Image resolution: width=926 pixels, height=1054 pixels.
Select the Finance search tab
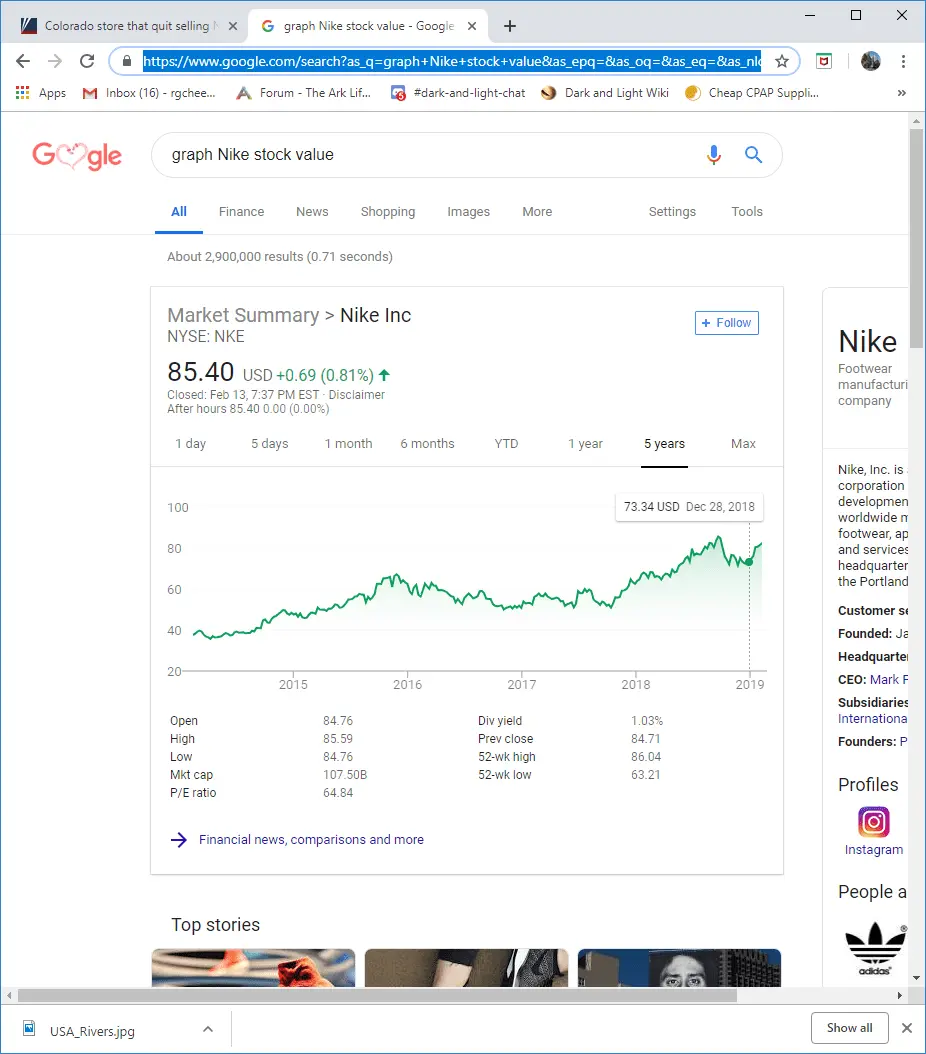pyautogui.click(x=241, y=212)
